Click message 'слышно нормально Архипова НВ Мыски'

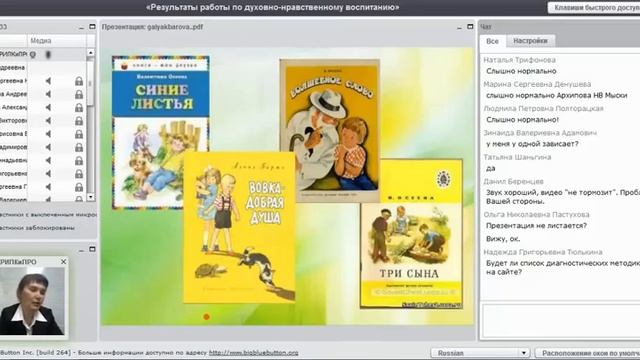(x=557, y=96)
